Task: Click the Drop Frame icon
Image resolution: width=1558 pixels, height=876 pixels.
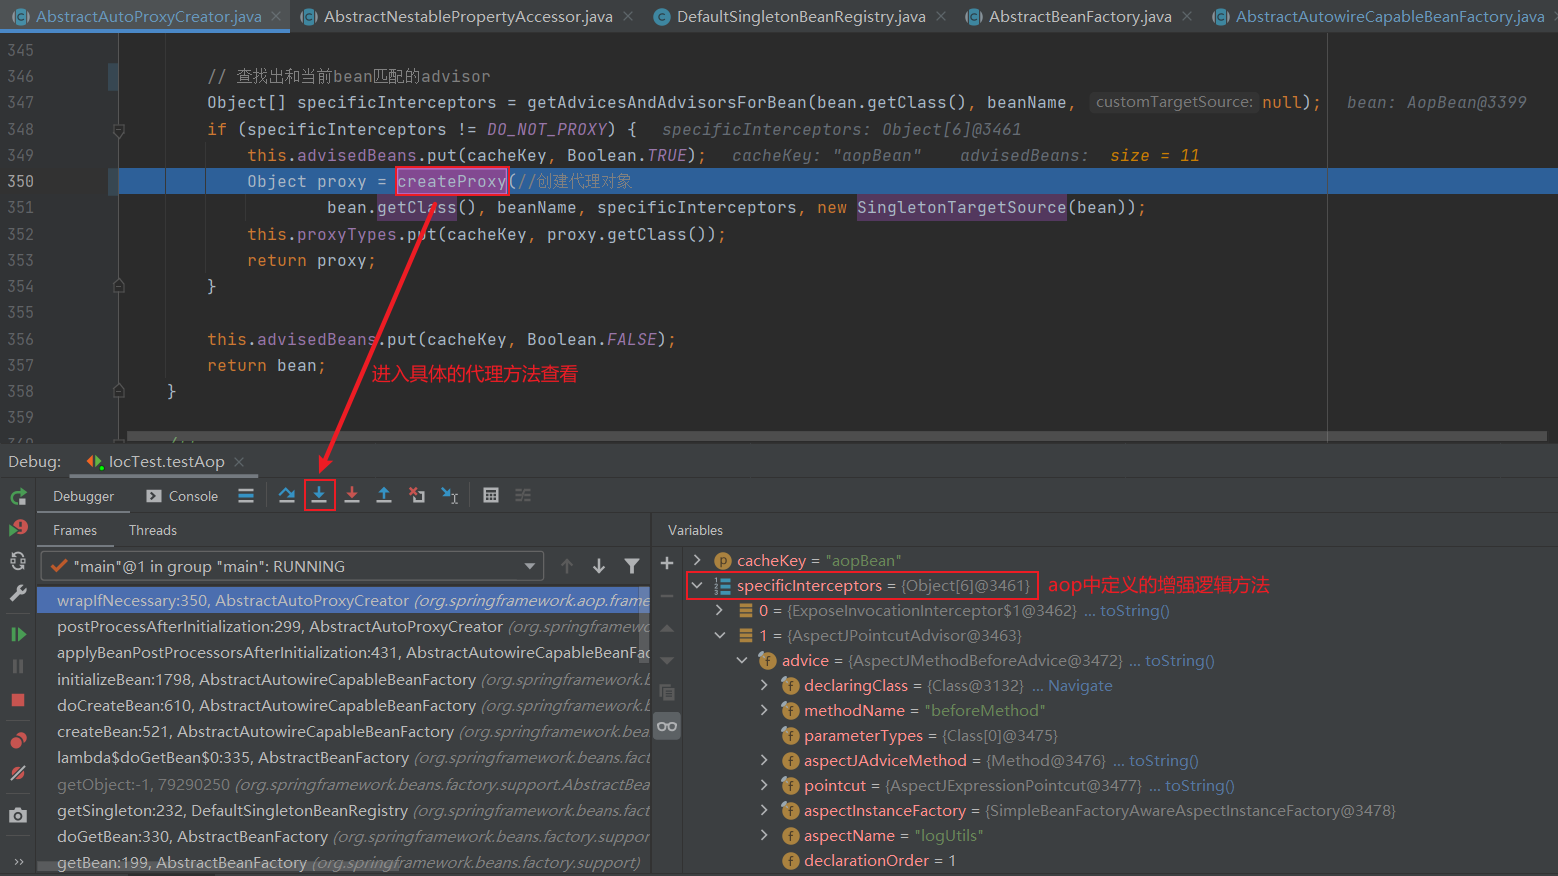Action: pyautogui.click(x=417, y=496)
